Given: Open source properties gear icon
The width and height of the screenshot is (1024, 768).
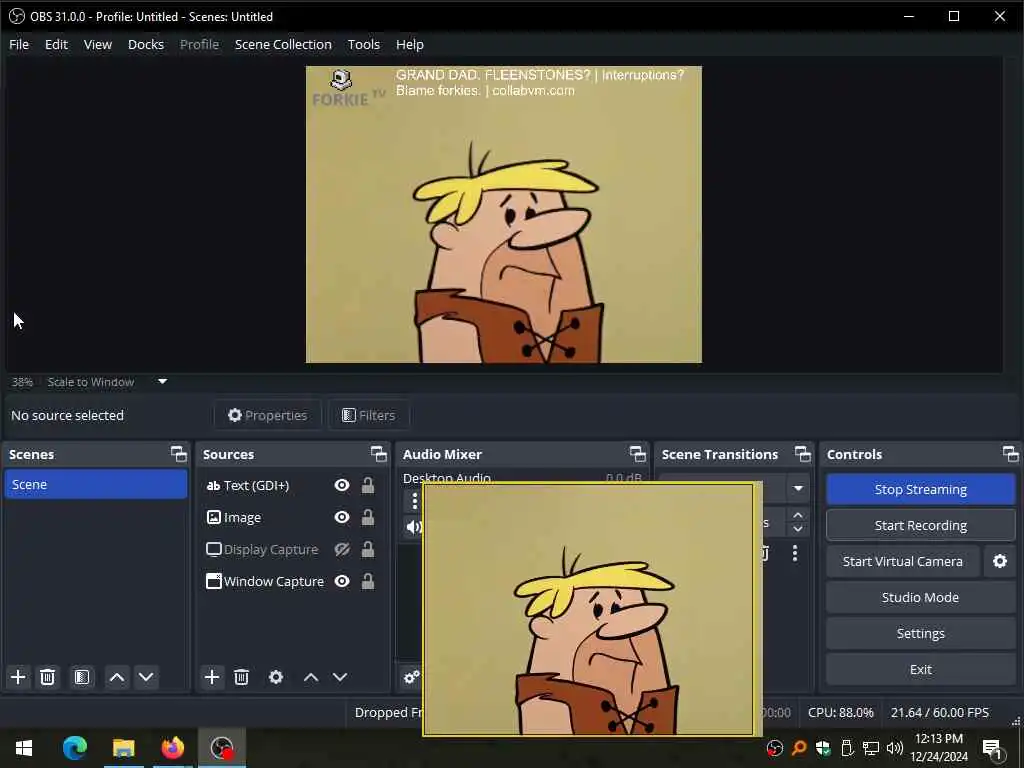Looking at the screenshot, I should tap(276, 677).
